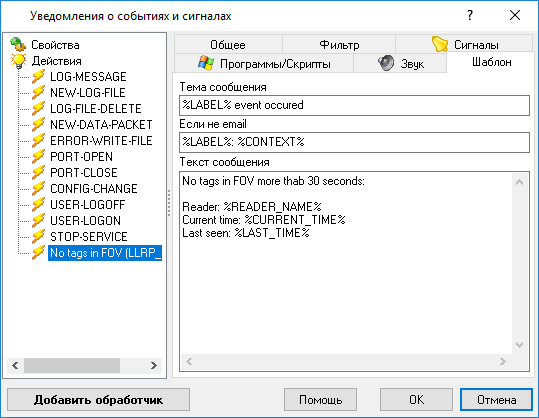Viewport: 539px width, 418px height.
Task: Click the Действия lightbulb icon
Action: coord(18,61)
